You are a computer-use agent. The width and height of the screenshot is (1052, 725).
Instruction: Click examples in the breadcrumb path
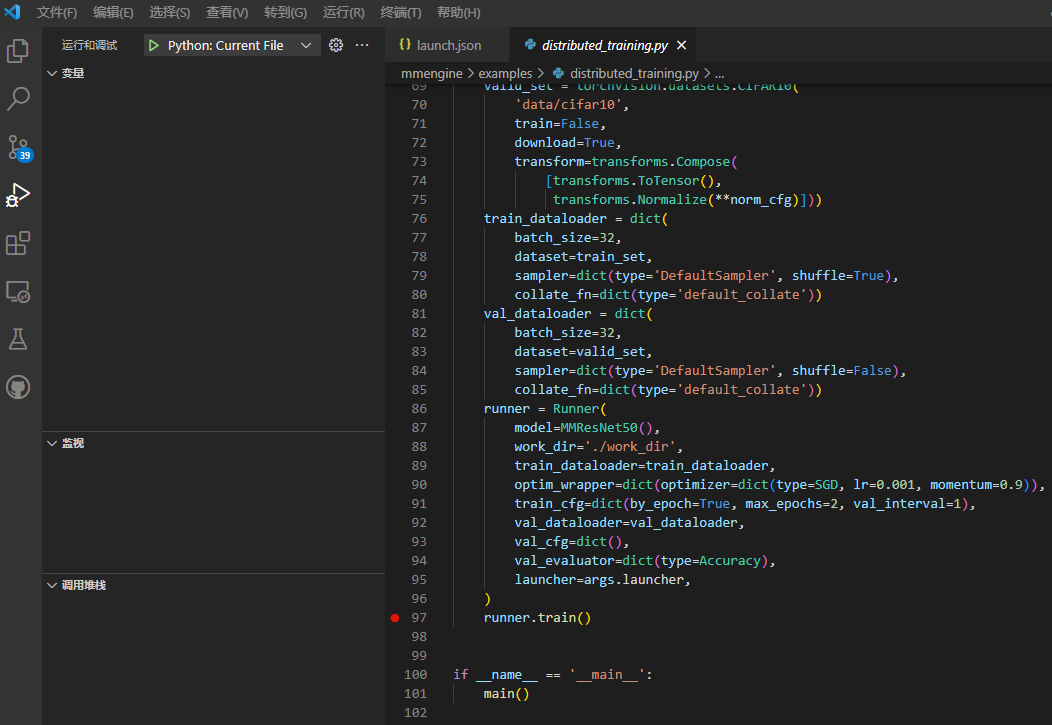(x=505, y=72)
